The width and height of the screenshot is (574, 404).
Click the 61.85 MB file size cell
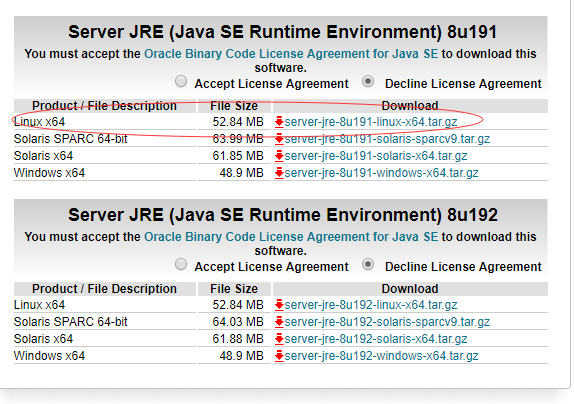238,156
